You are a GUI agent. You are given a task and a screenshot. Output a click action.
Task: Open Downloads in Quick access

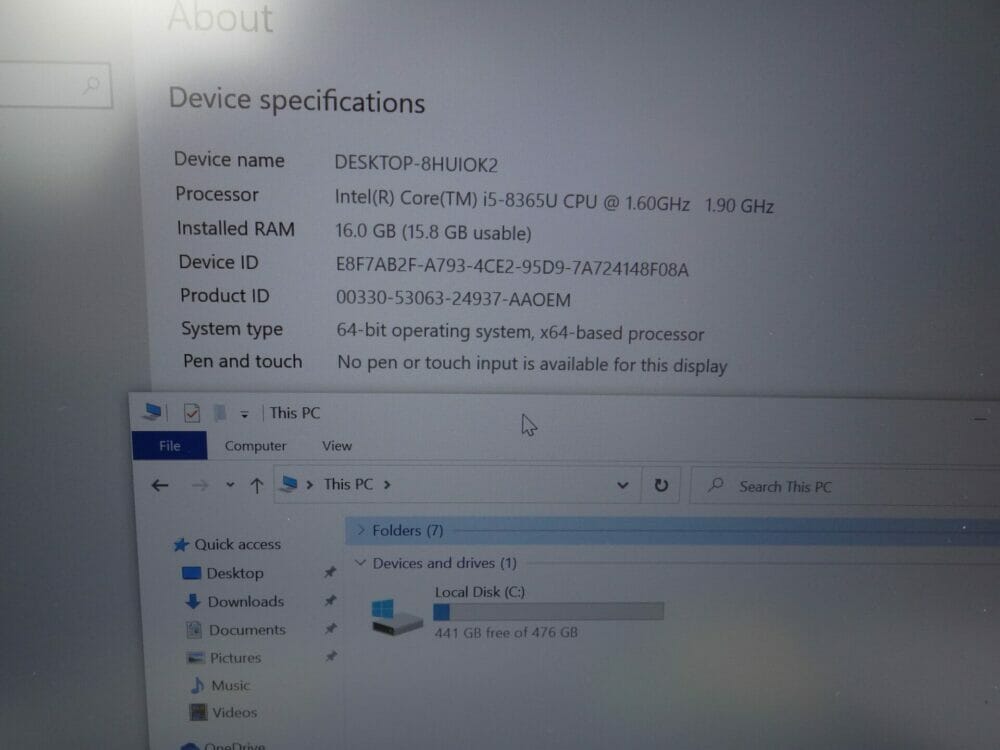click(246, 601)
